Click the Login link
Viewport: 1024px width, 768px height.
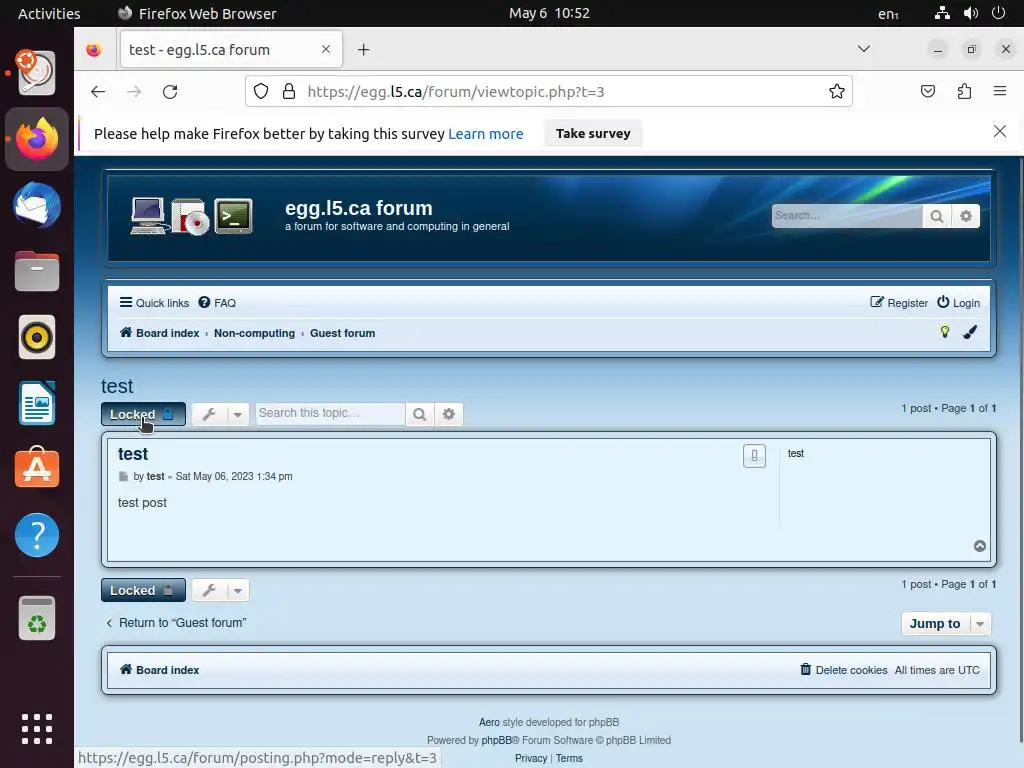click(x=958, y=303)
